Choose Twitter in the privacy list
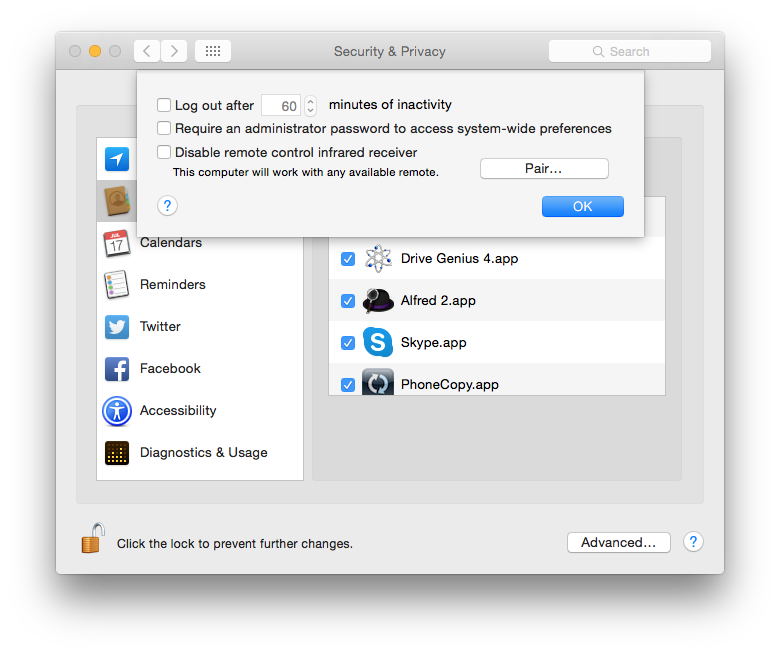Viewport: 780px width, 654px height. coord(160,327)
